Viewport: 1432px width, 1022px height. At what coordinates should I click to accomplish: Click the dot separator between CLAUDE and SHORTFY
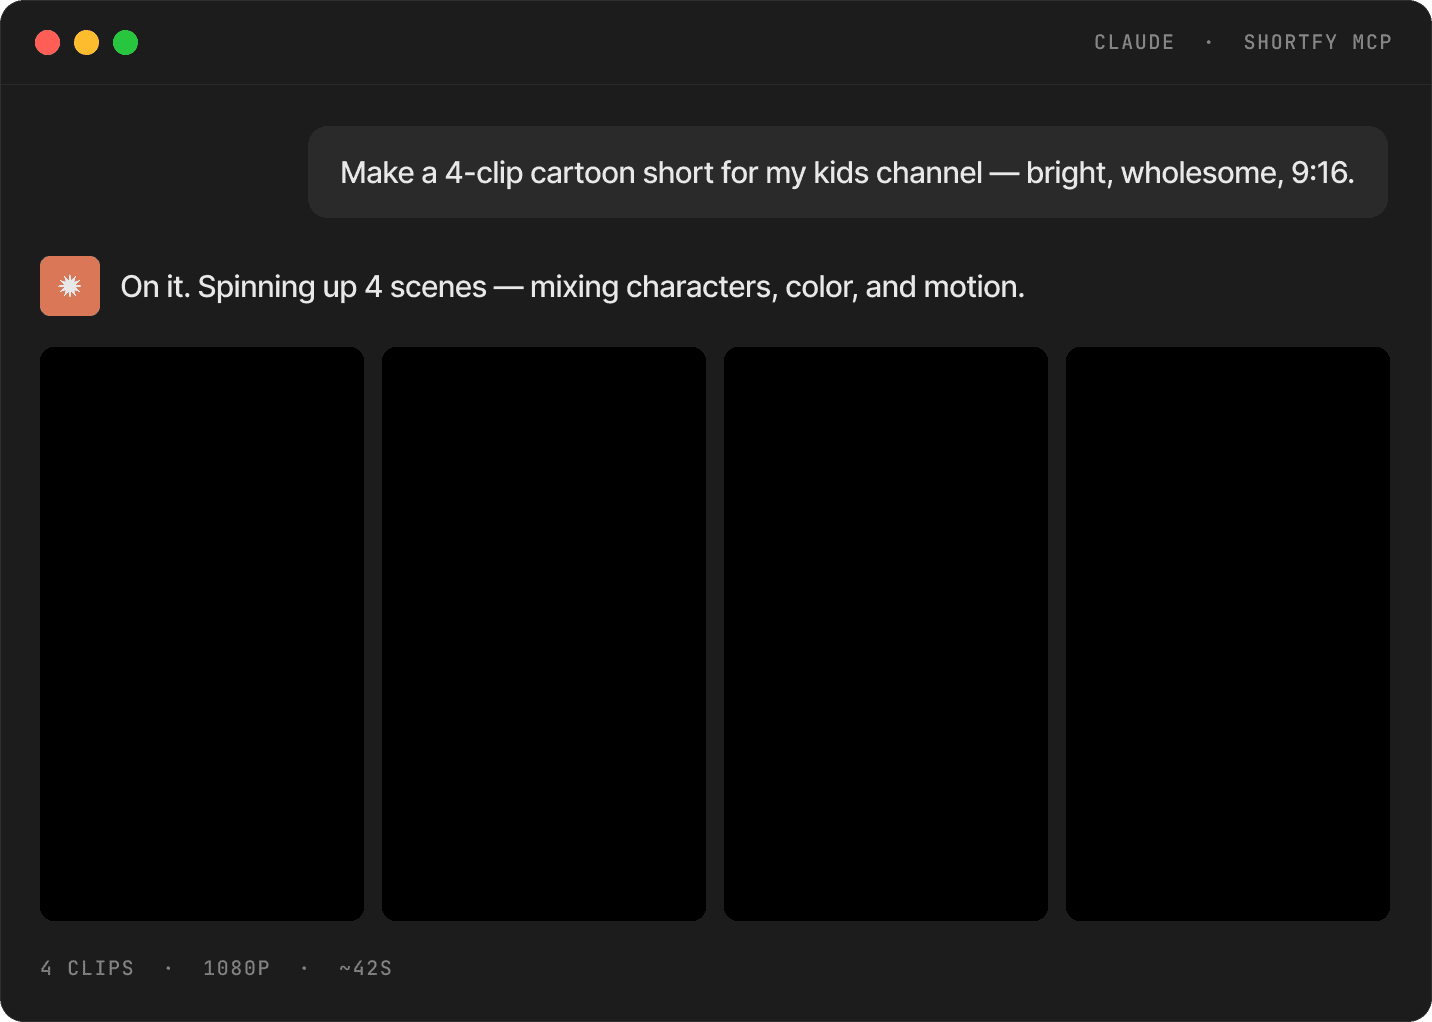pos(1209,42)
